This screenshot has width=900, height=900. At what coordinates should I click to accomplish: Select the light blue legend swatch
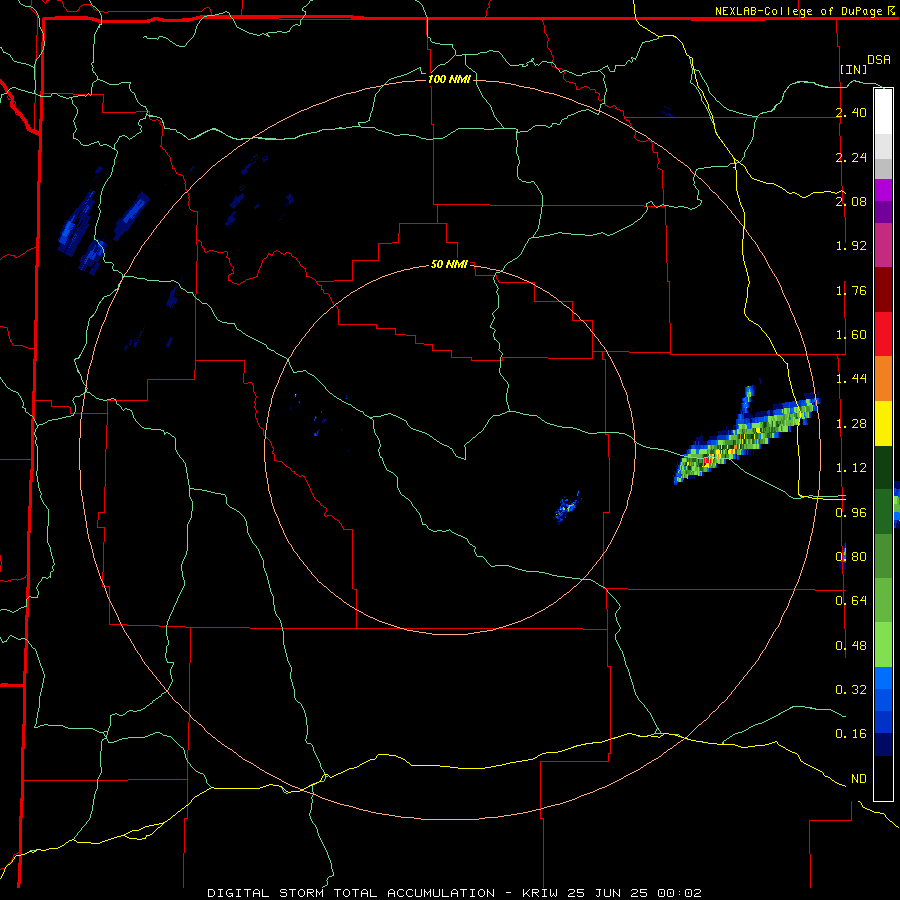tap(883, 678)
